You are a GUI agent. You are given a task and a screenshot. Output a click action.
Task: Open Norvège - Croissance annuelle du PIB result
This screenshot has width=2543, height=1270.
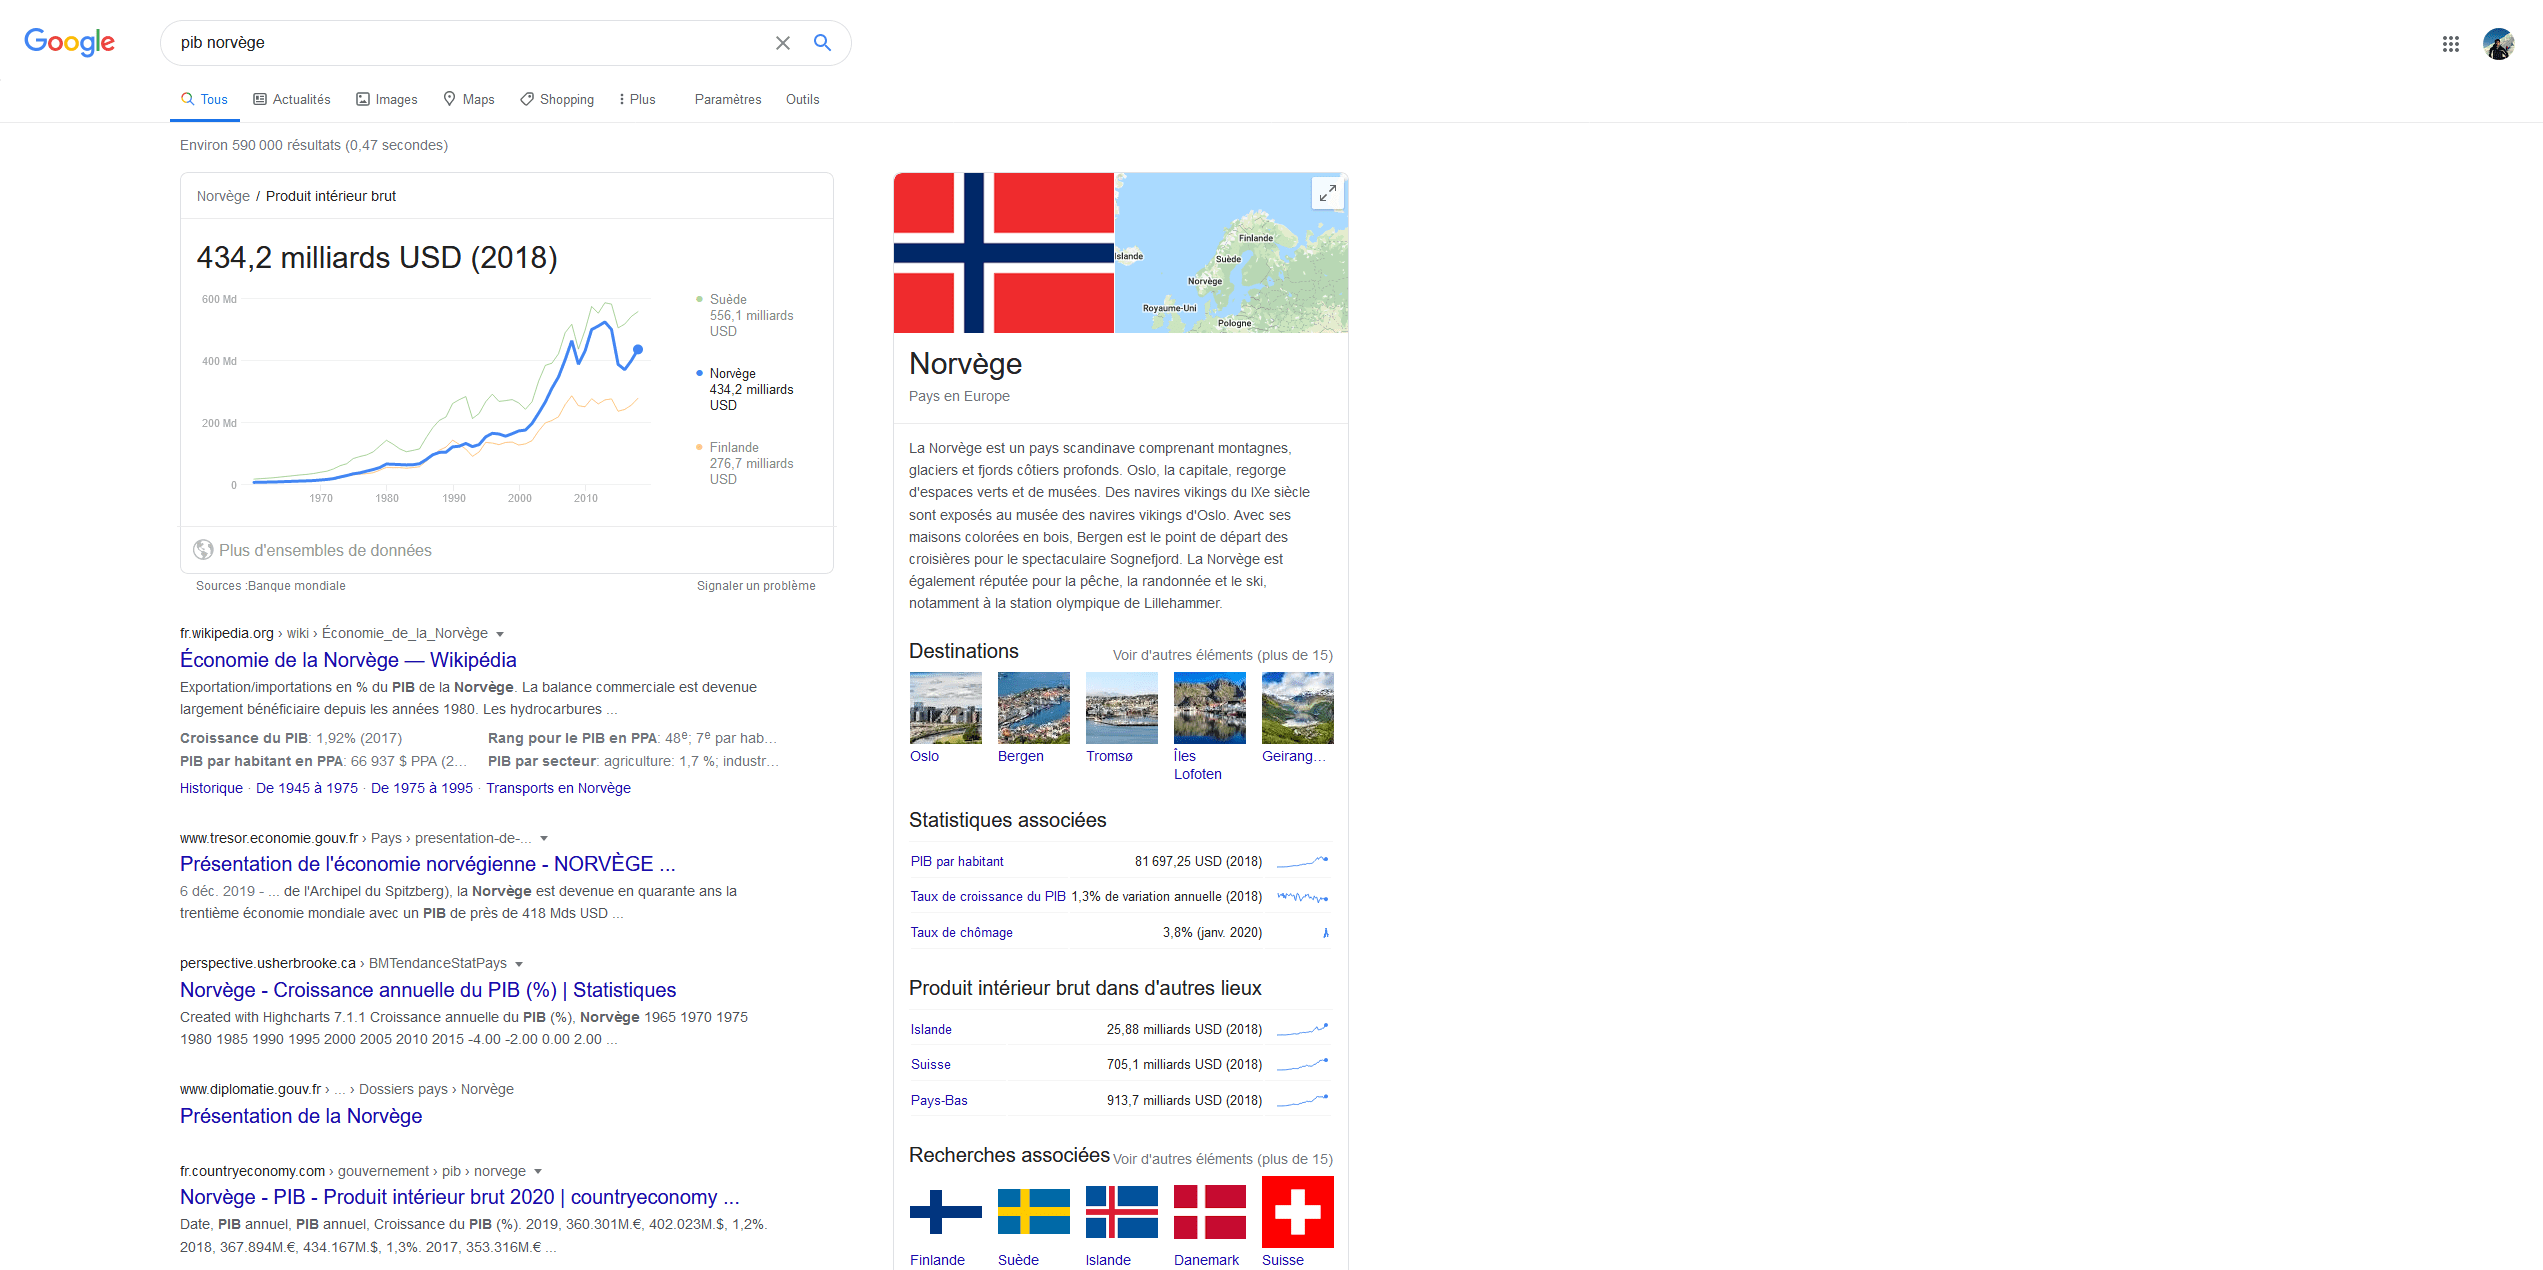coord(428,990)
